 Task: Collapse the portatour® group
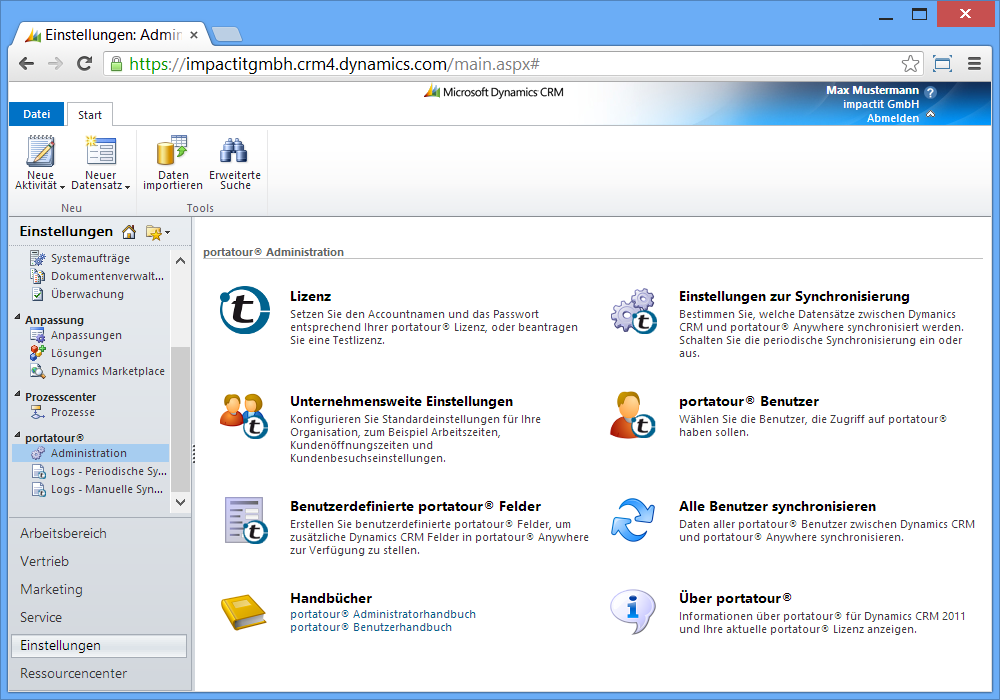(17, 435)
